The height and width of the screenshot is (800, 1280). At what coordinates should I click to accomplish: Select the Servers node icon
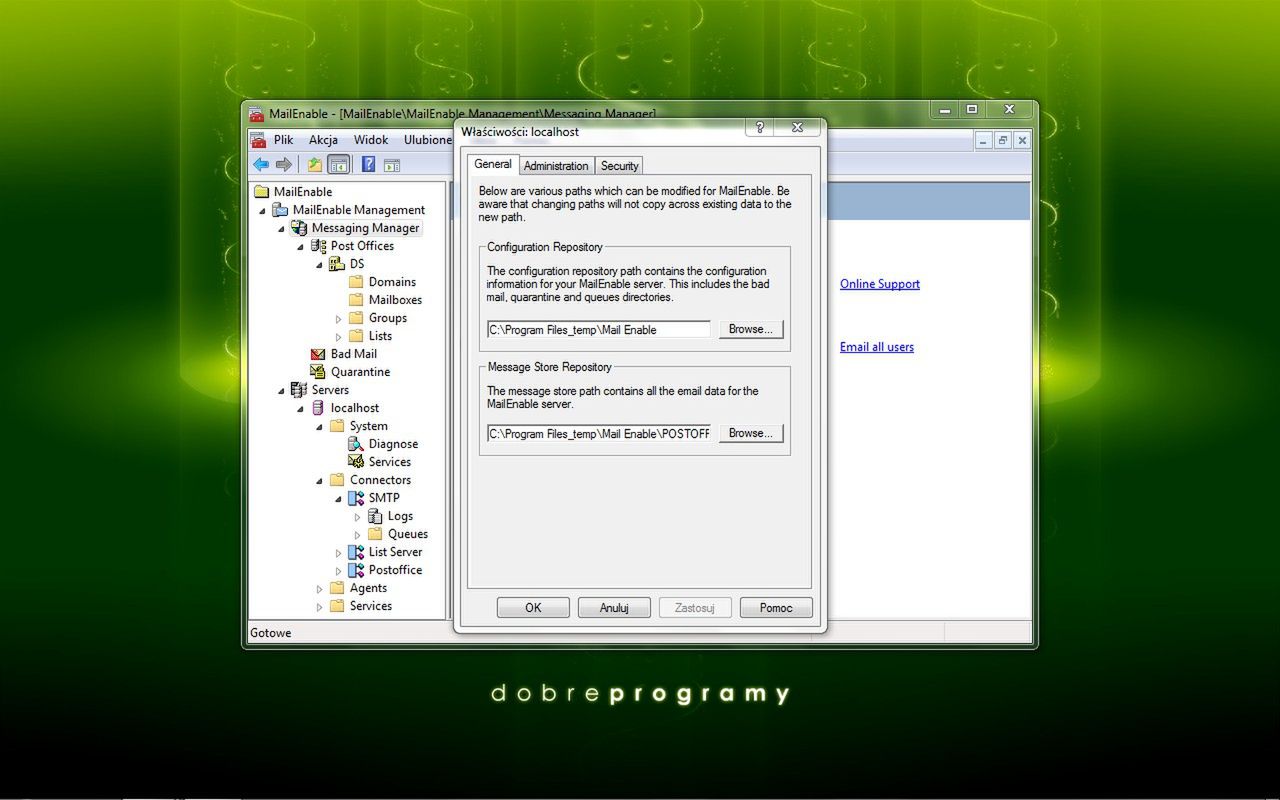(299, 390)
